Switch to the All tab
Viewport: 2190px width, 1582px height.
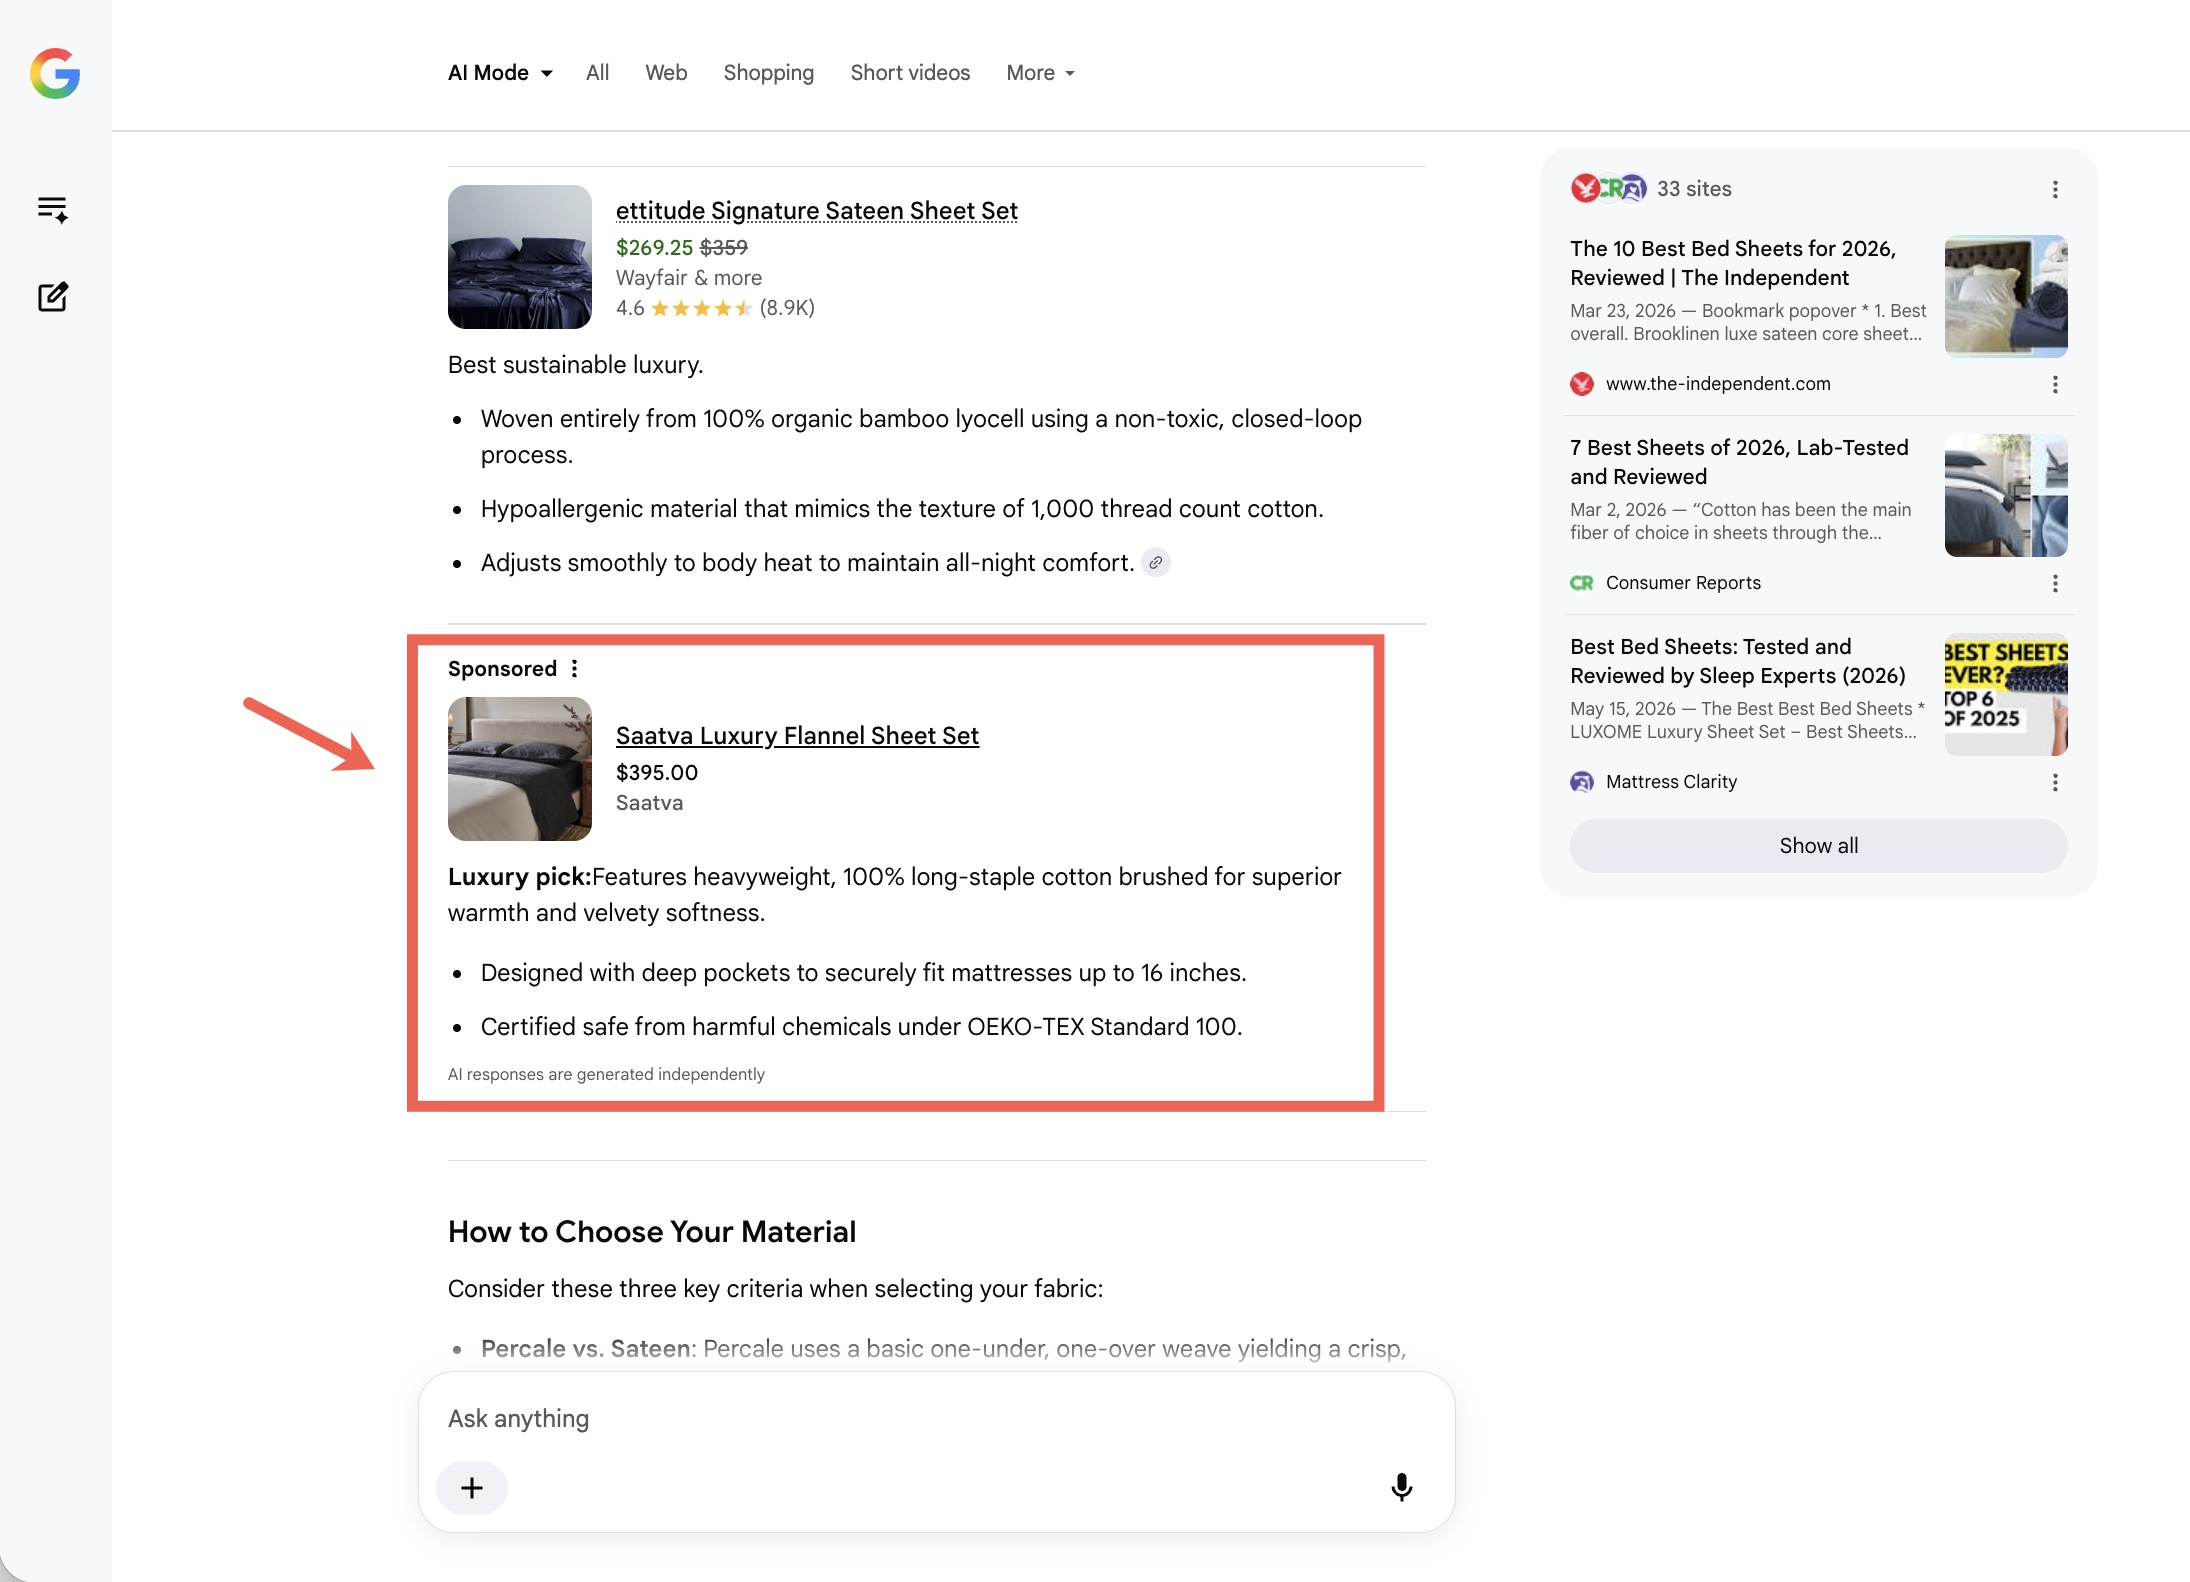[597, 73]
